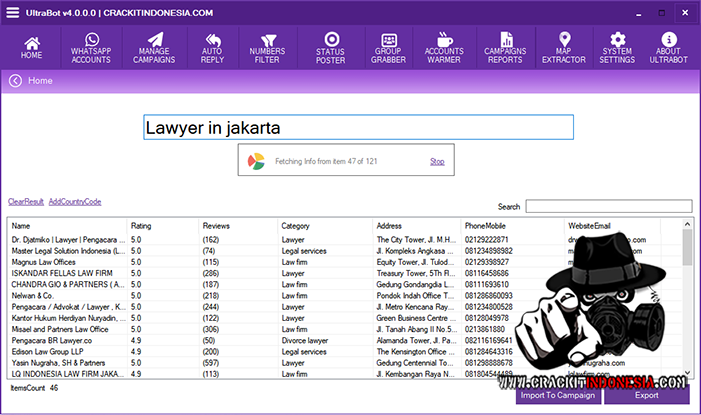The height and width of the screenshot is (415, 701).
Task: Click the ClearResult link
Action: (x=26, y=202)
